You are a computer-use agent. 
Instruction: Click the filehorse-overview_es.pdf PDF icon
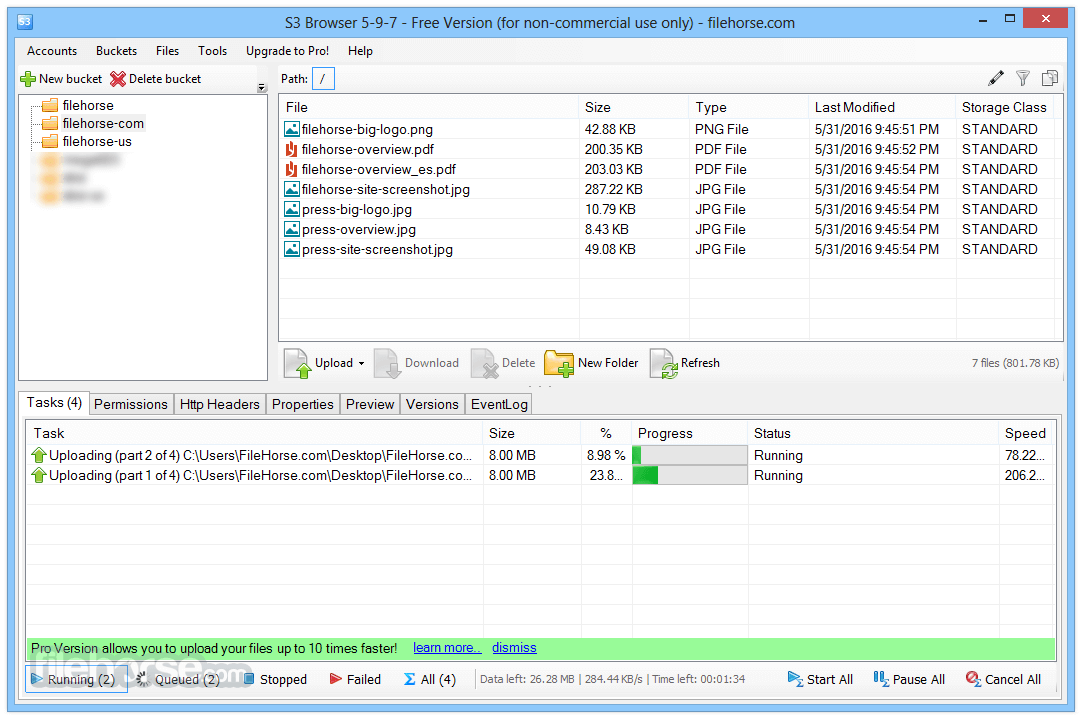point(292,169)
